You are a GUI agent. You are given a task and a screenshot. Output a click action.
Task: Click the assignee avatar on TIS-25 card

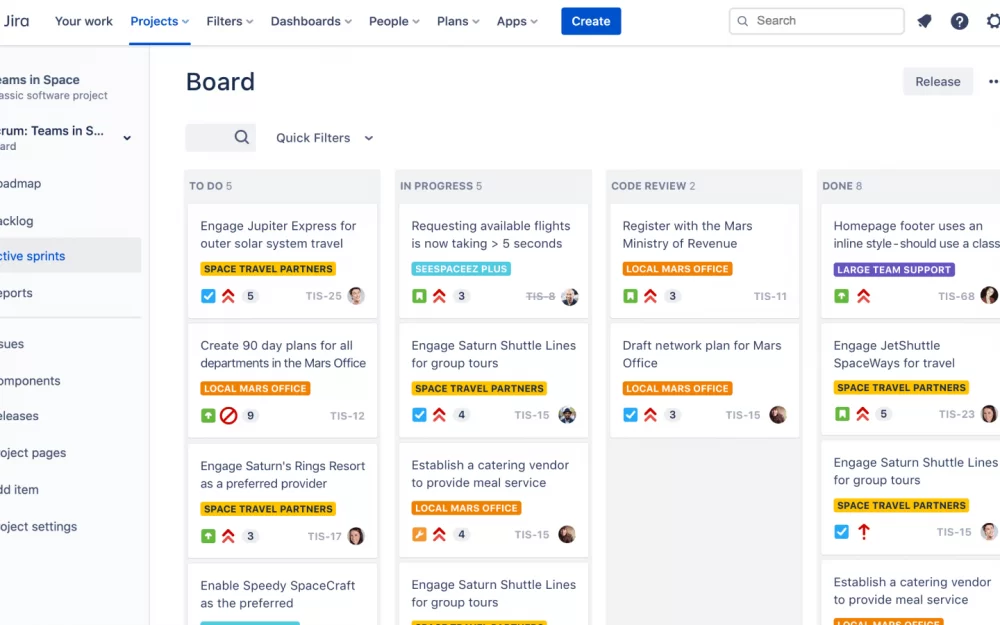click(x=356, y=296)
